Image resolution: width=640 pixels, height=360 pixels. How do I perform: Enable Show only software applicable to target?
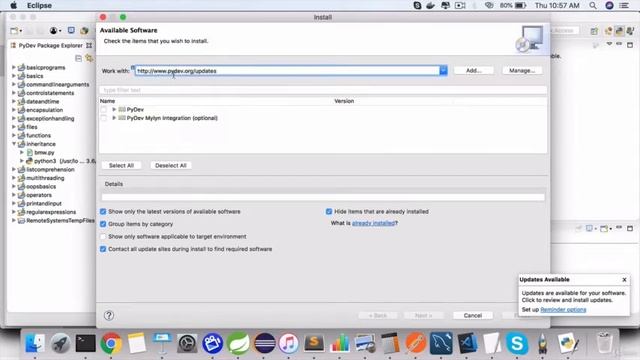[103, 236]
